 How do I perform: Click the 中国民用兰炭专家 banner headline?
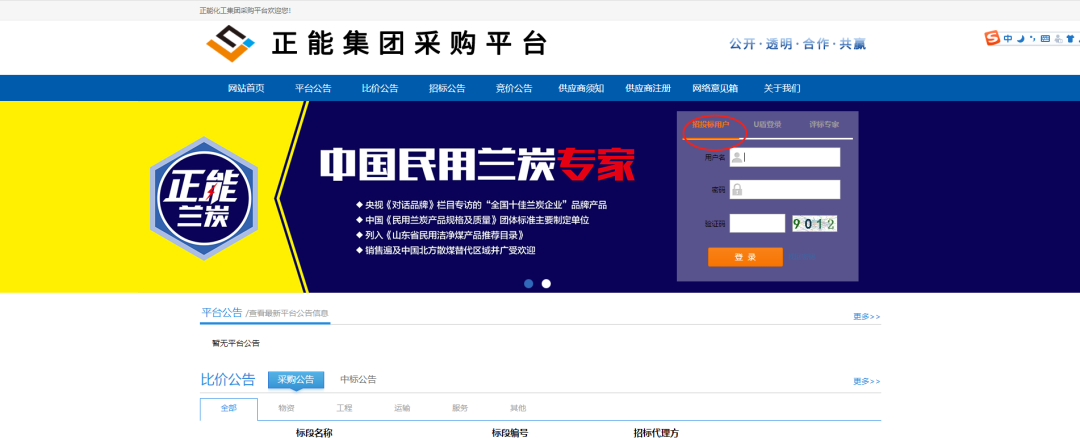(x=477, y=165)
